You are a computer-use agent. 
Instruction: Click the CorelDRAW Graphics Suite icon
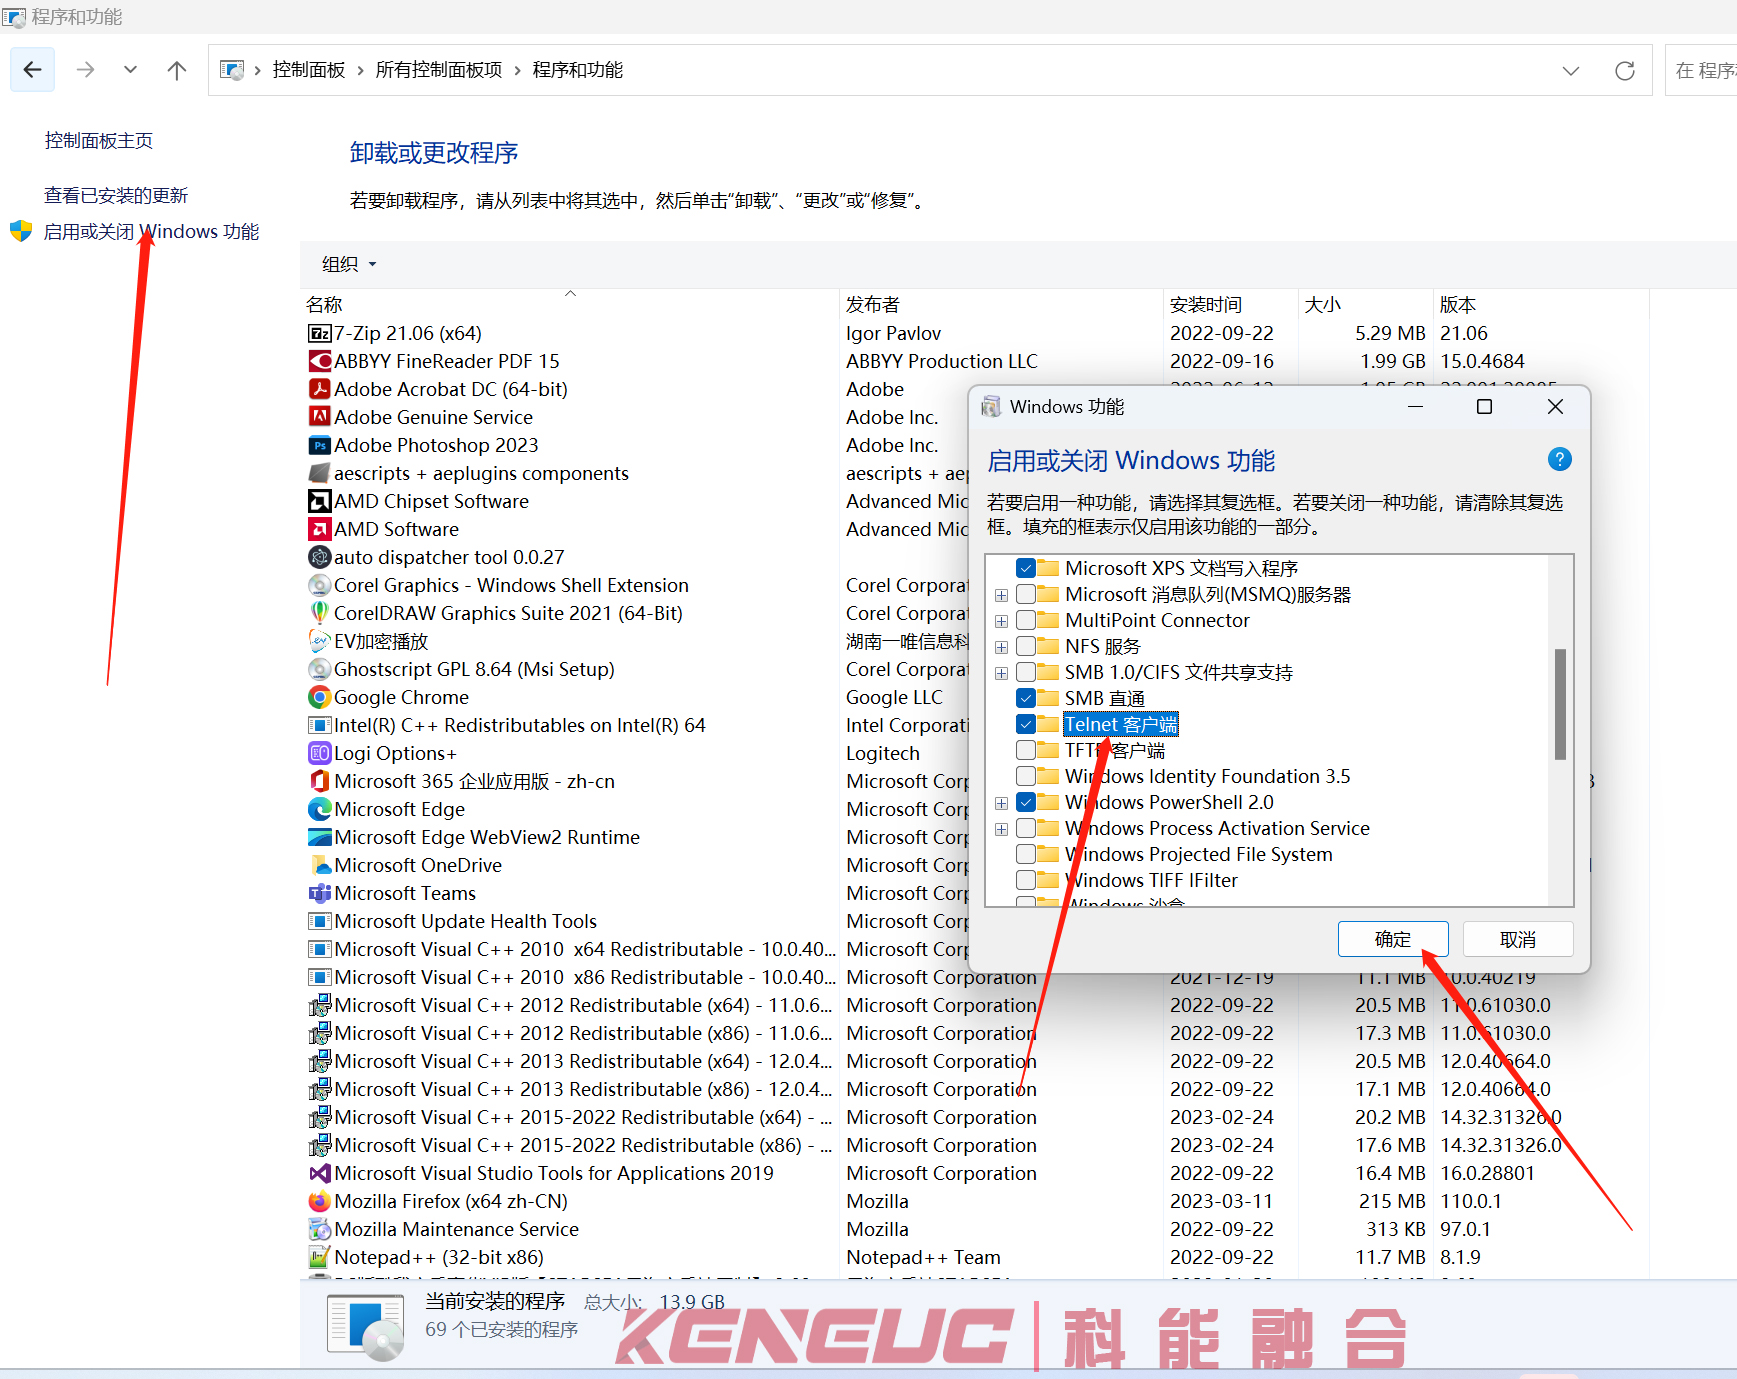coord(320,613)
